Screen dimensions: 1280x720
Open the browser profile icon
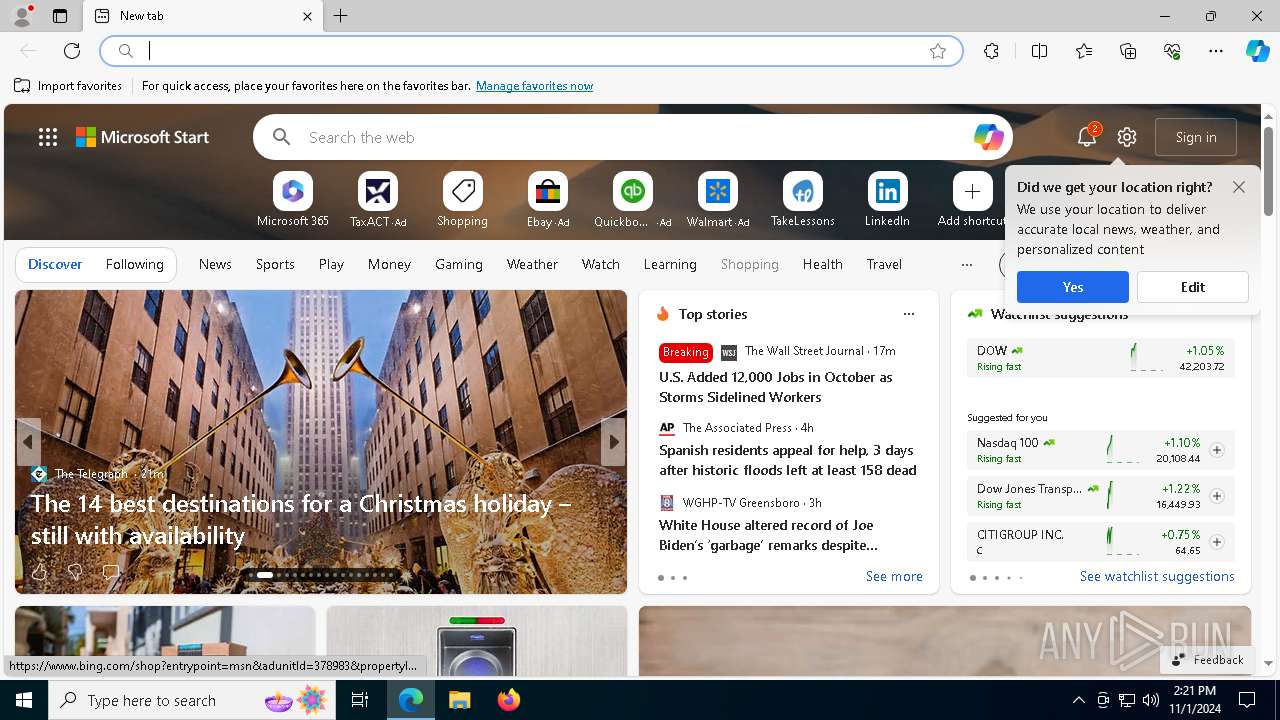click(x=21, y=16)
